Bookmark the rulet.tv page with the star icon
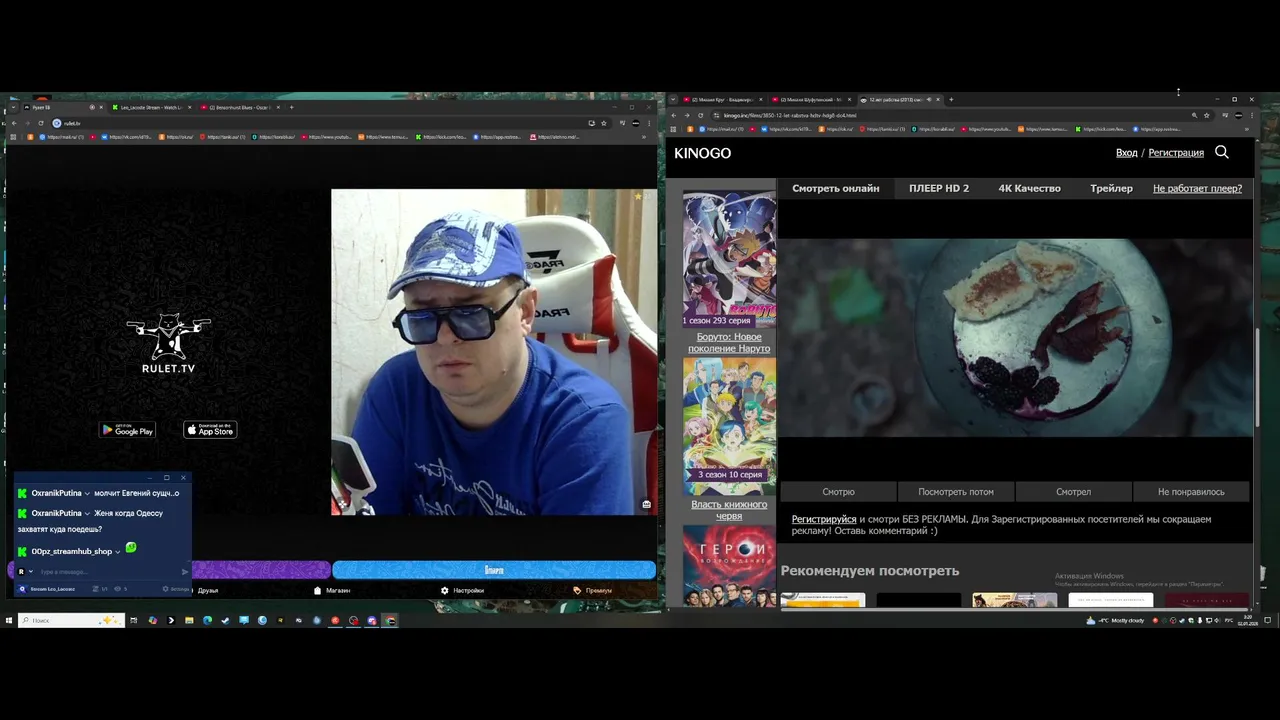 [x=603, y=123]
